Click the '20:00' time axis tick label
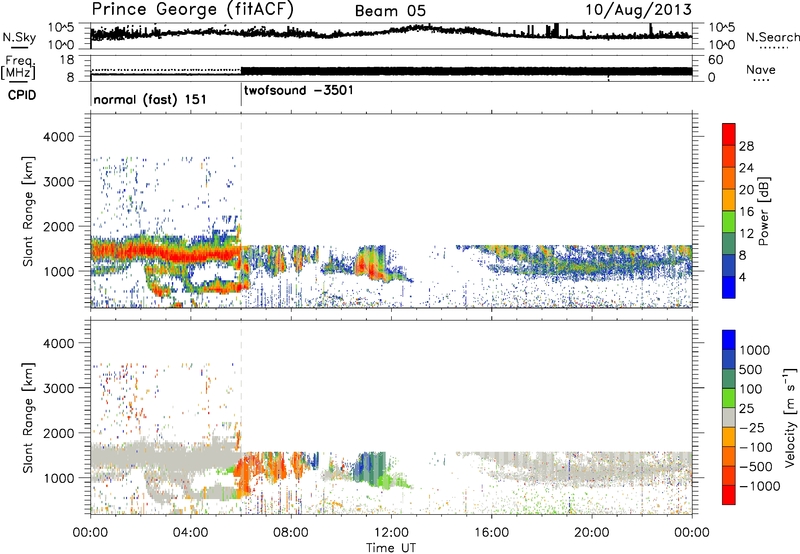The image size is (800, 554). point(592,533)
